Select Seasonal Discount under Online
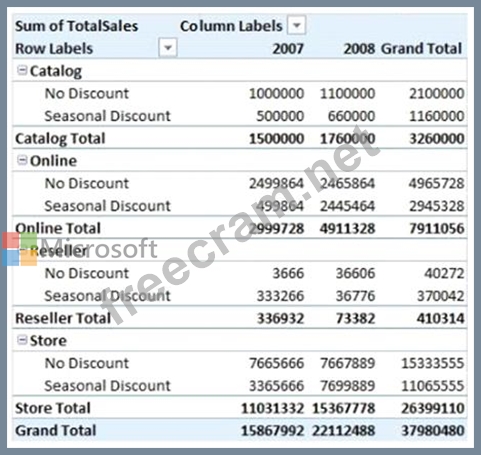The image size is (481, 455). (107, 206)
